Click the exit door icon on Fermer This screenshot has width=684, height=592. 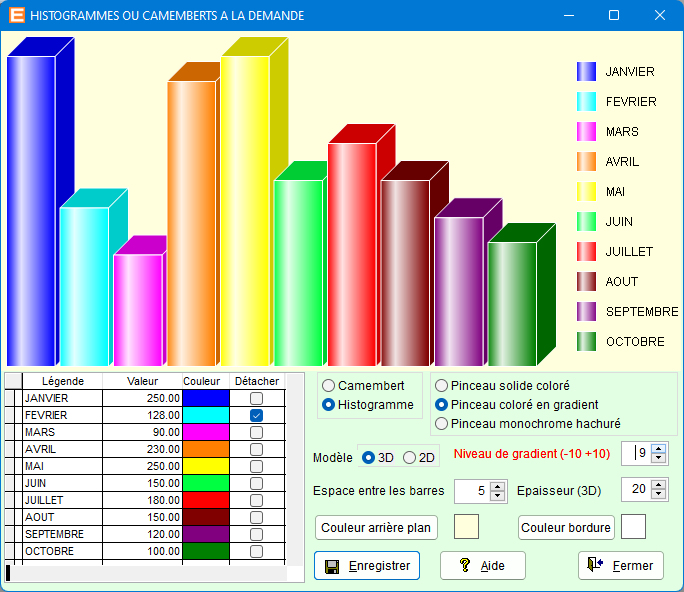pos(595,565)
